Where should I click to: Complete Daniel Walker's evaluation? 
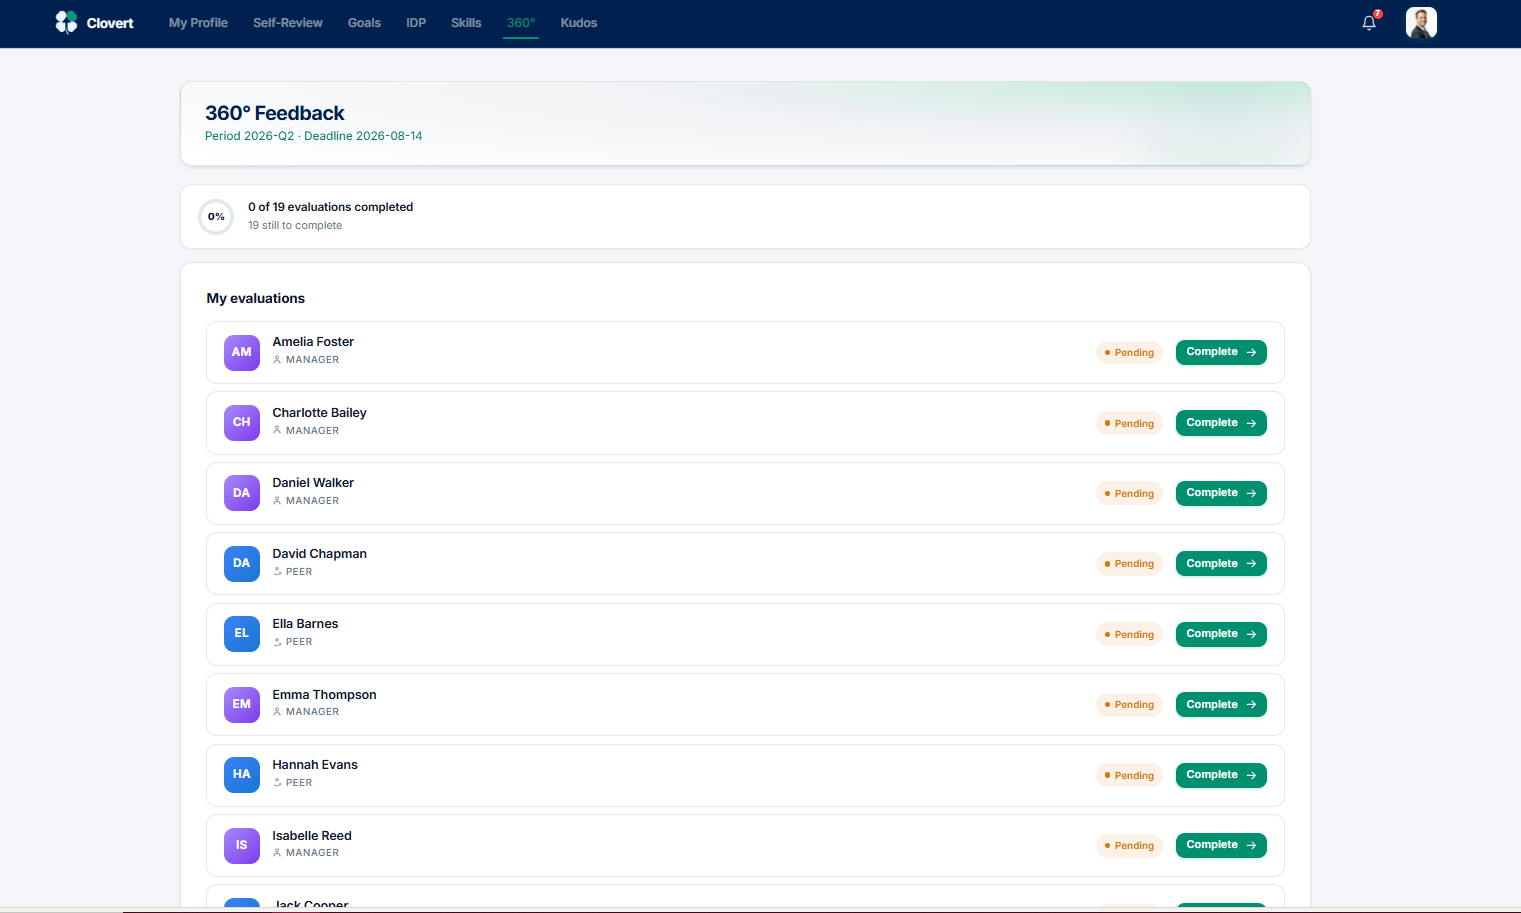pyautogui.click(x=1221, y=493)
